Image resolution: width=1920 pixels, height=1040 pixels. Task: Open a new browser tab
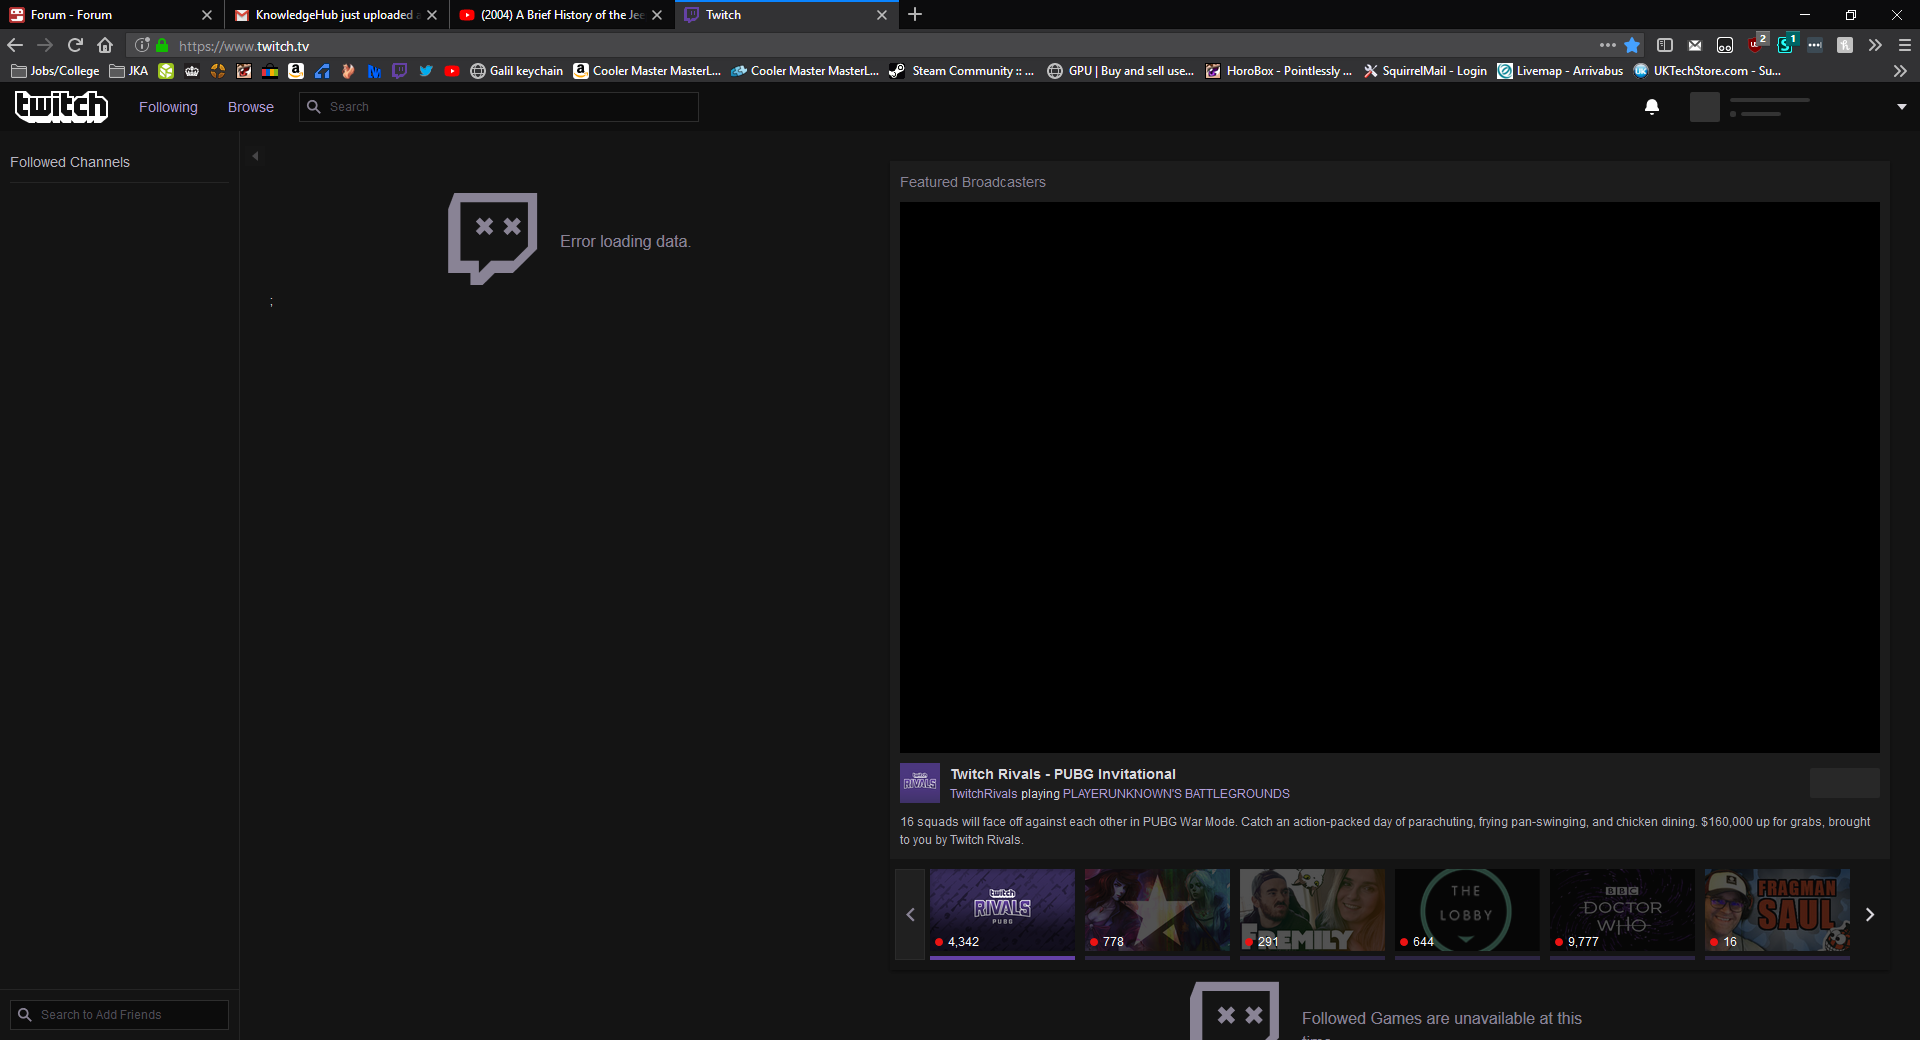click(915, 14)
